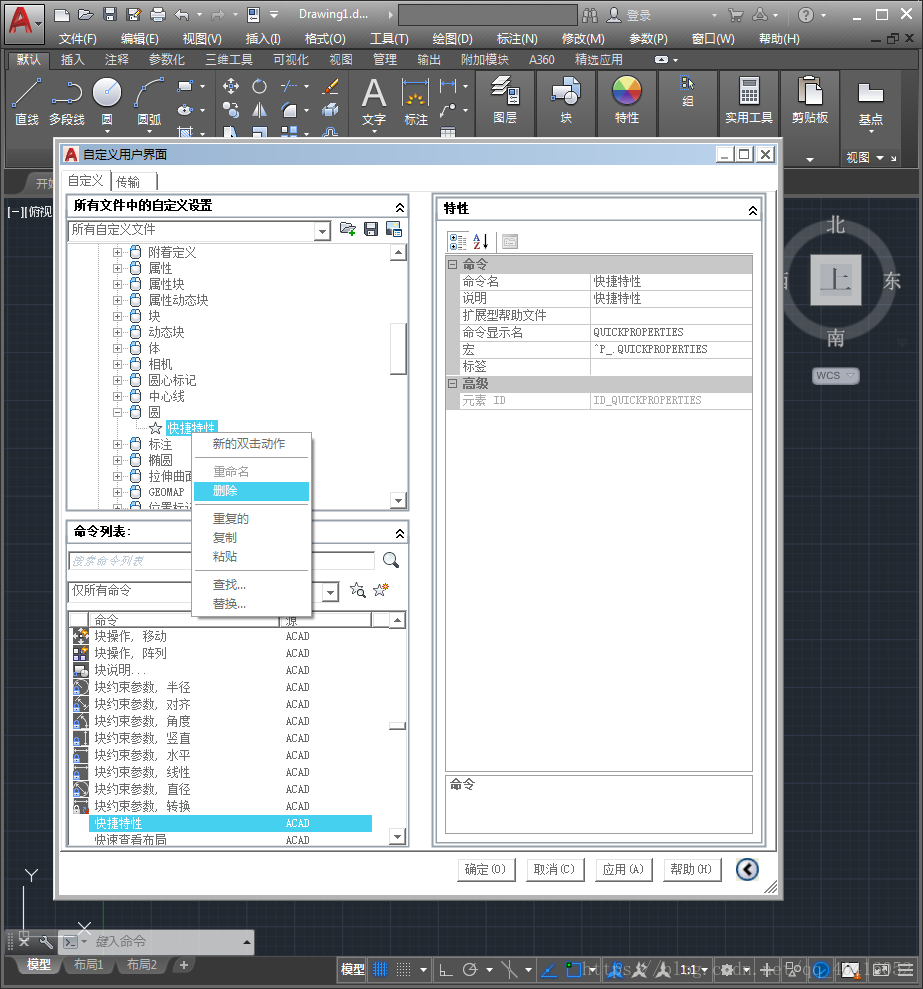Expand the 属性块 tree node
Viewport: 923px width, 989px height.
click(x=117, y=284)
